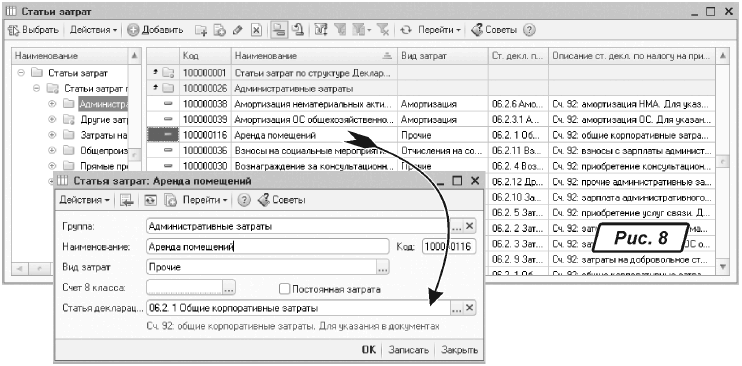This screenshot has width=742, height=366.
Task: Open selection for Счет 8 класса ellipsis
Action: [x=229, y=287]
